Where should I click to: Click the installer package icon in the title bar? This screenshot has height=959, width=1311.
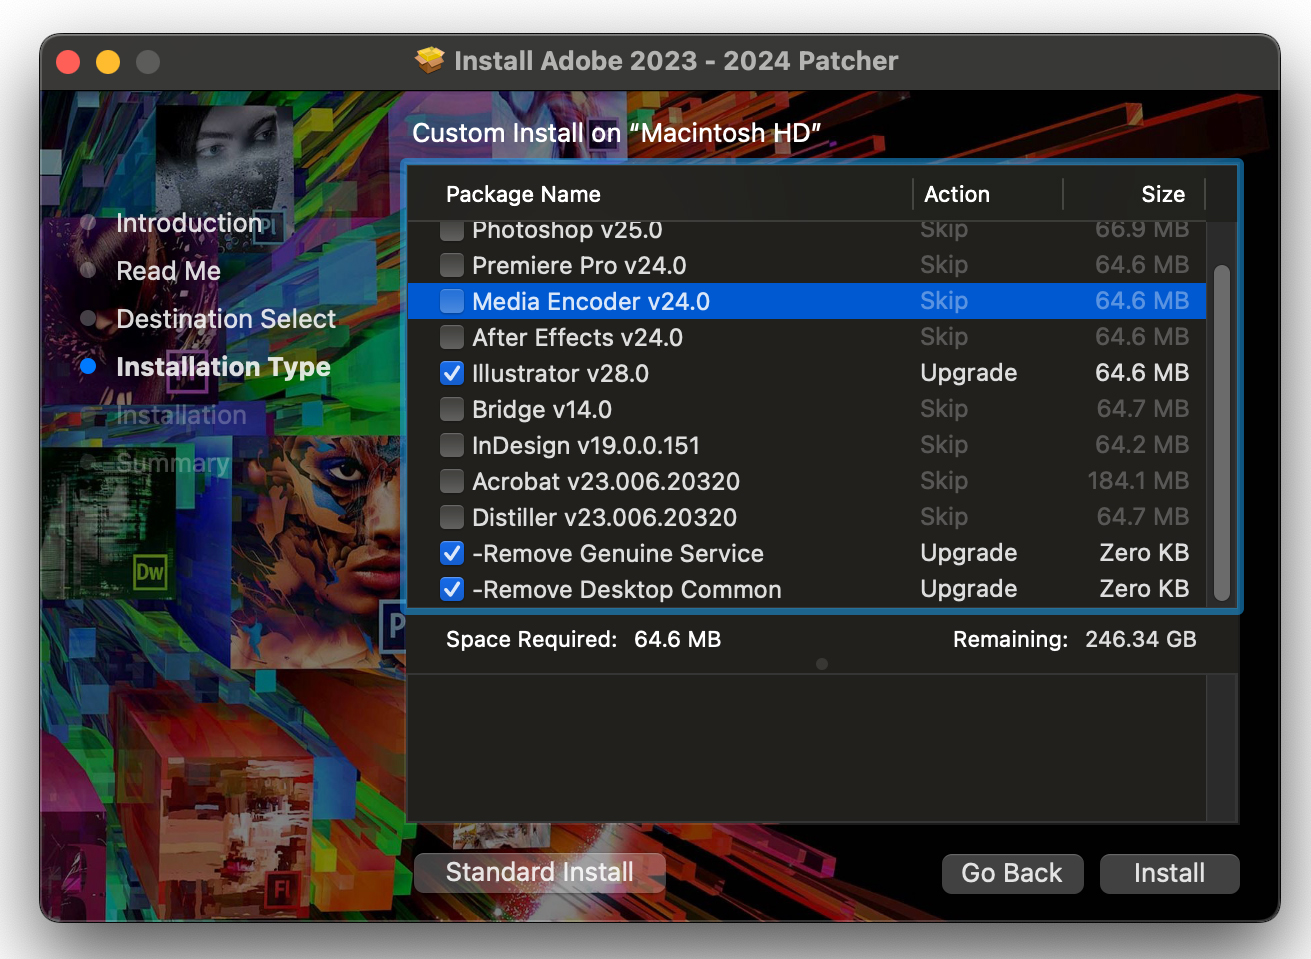tap(429, 60)
